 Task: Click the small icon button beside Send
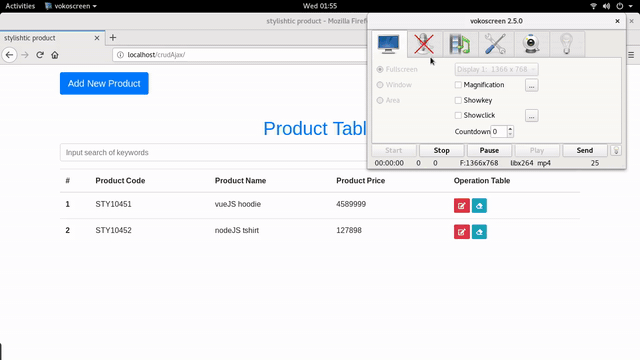(x=616, y=151)
